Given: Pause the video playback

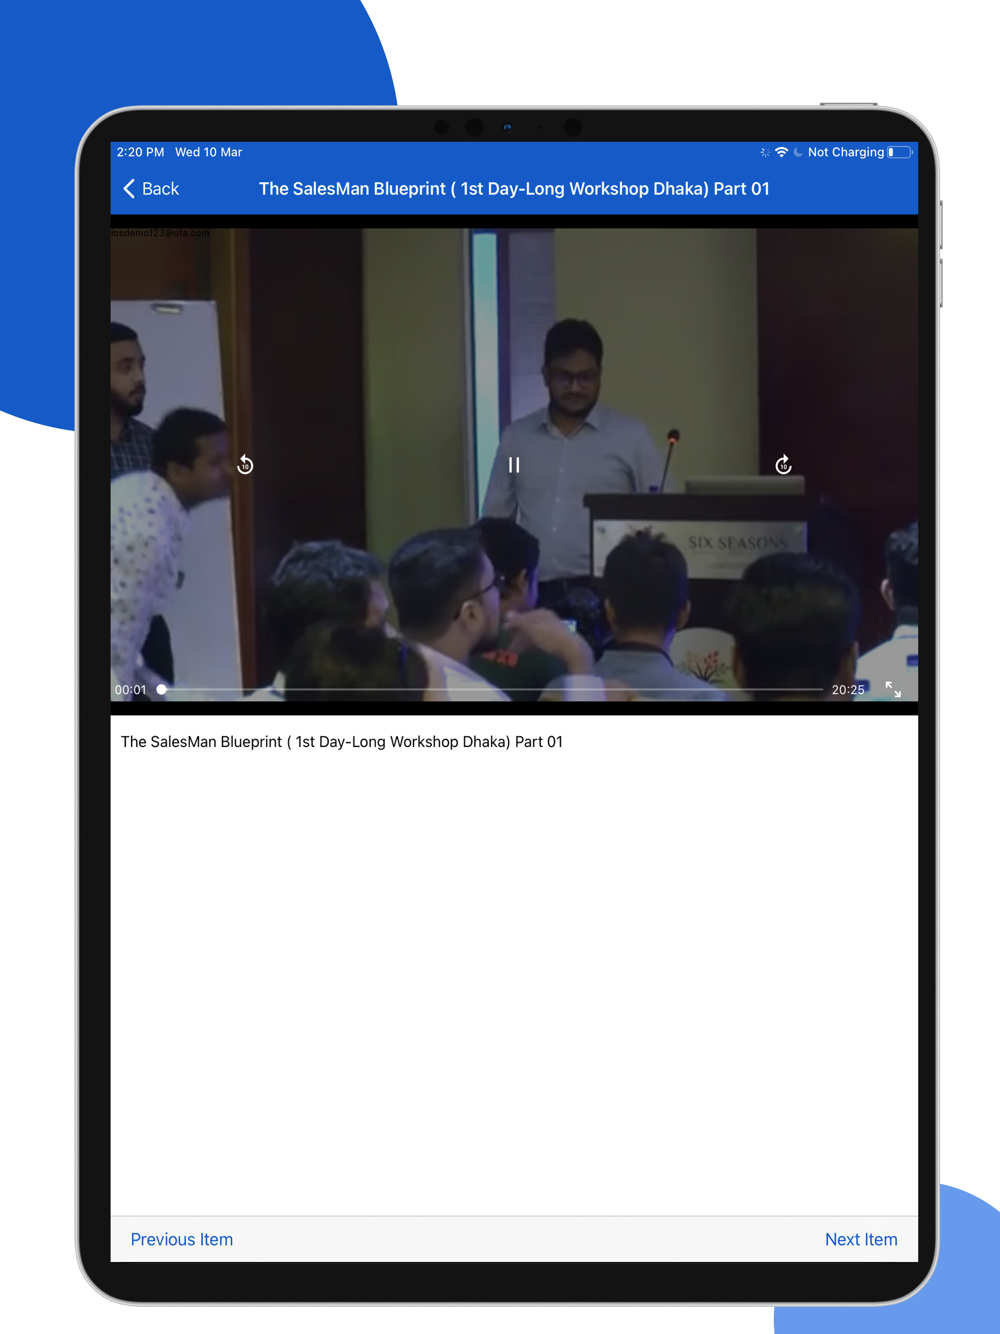Looking at the screenshot, I should tap(514, 465).
